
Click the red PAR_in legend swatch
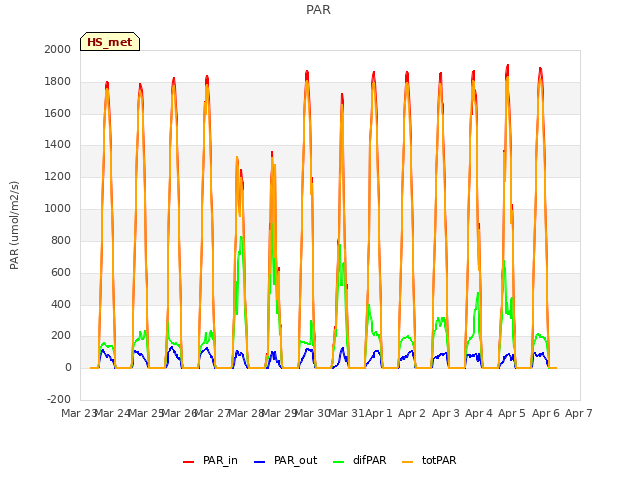pyautogui.click(x=189, y=462)
